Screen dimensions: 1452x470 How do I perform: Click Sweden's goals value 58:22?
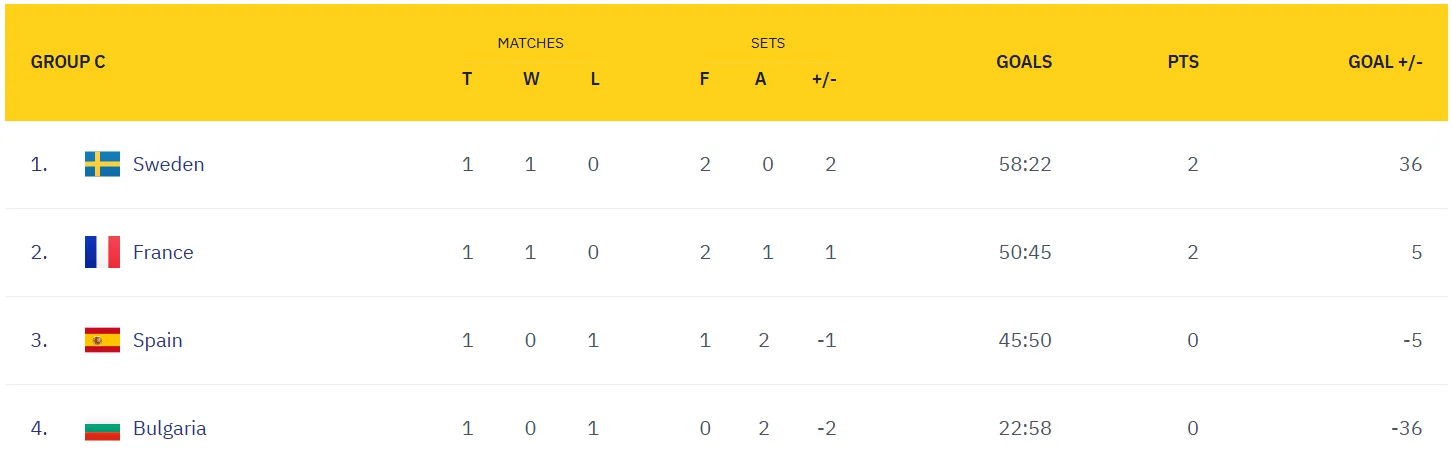point(1025,164)
